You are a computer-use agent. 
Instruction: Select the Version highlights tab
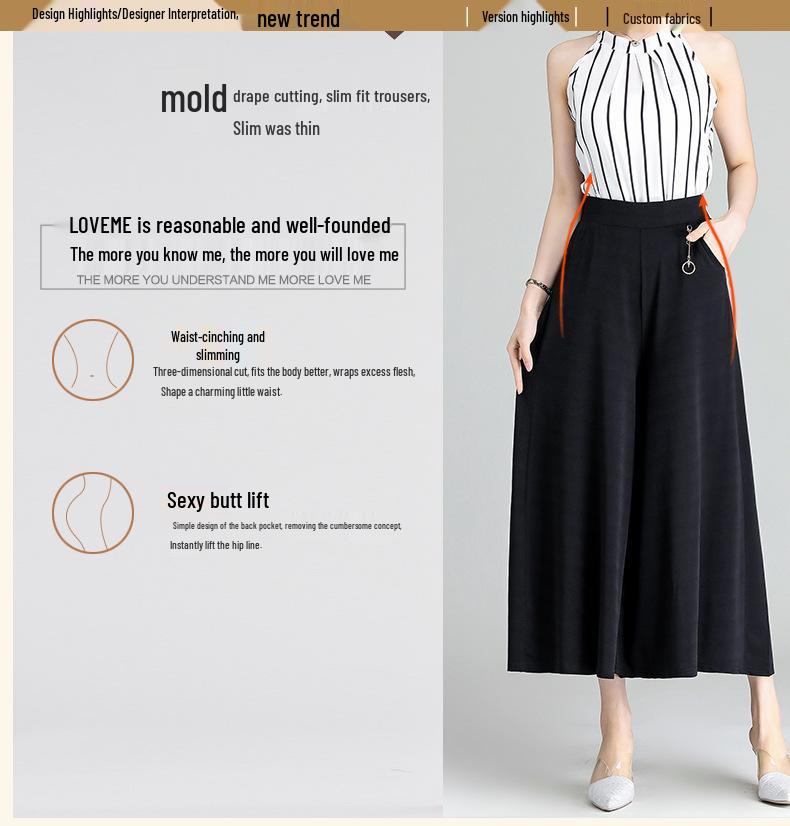[525, 17]
